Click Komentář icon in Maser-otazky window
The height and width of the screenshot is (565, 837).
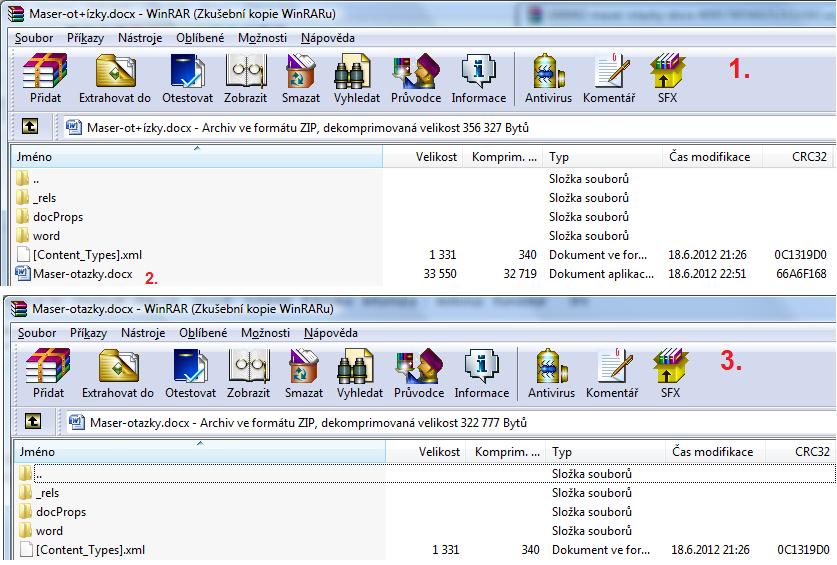click(x=612, y=373)
